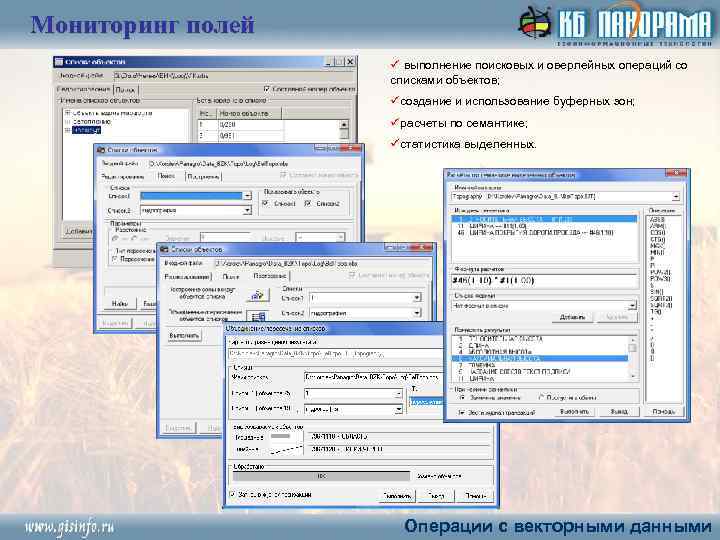Click the plus operator in operations list
Viewport: 720px width, 540px height.
tap(652, 318)
